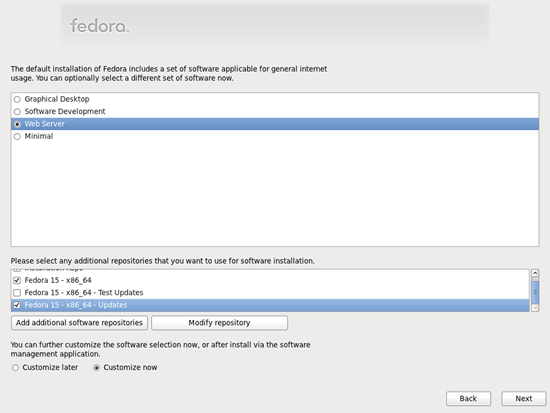Click the Web Server highlighted row text

(x=45, y=124)
